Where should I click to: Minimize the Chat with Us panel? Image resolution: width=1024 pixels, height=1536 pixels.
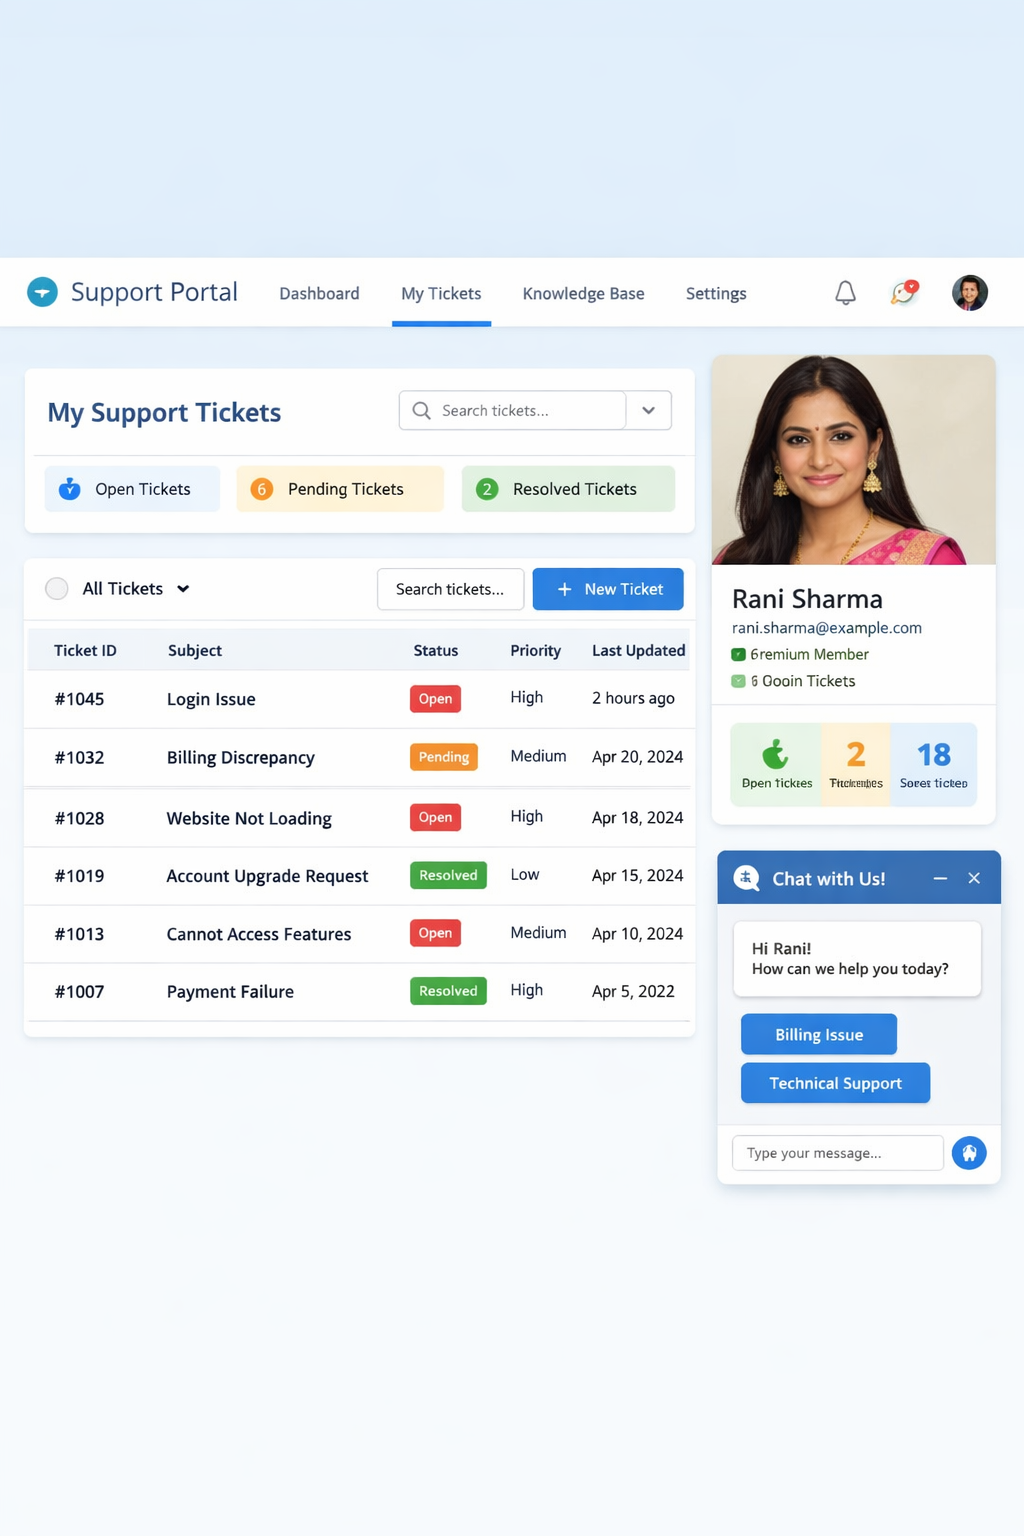[x=940, y=878]
